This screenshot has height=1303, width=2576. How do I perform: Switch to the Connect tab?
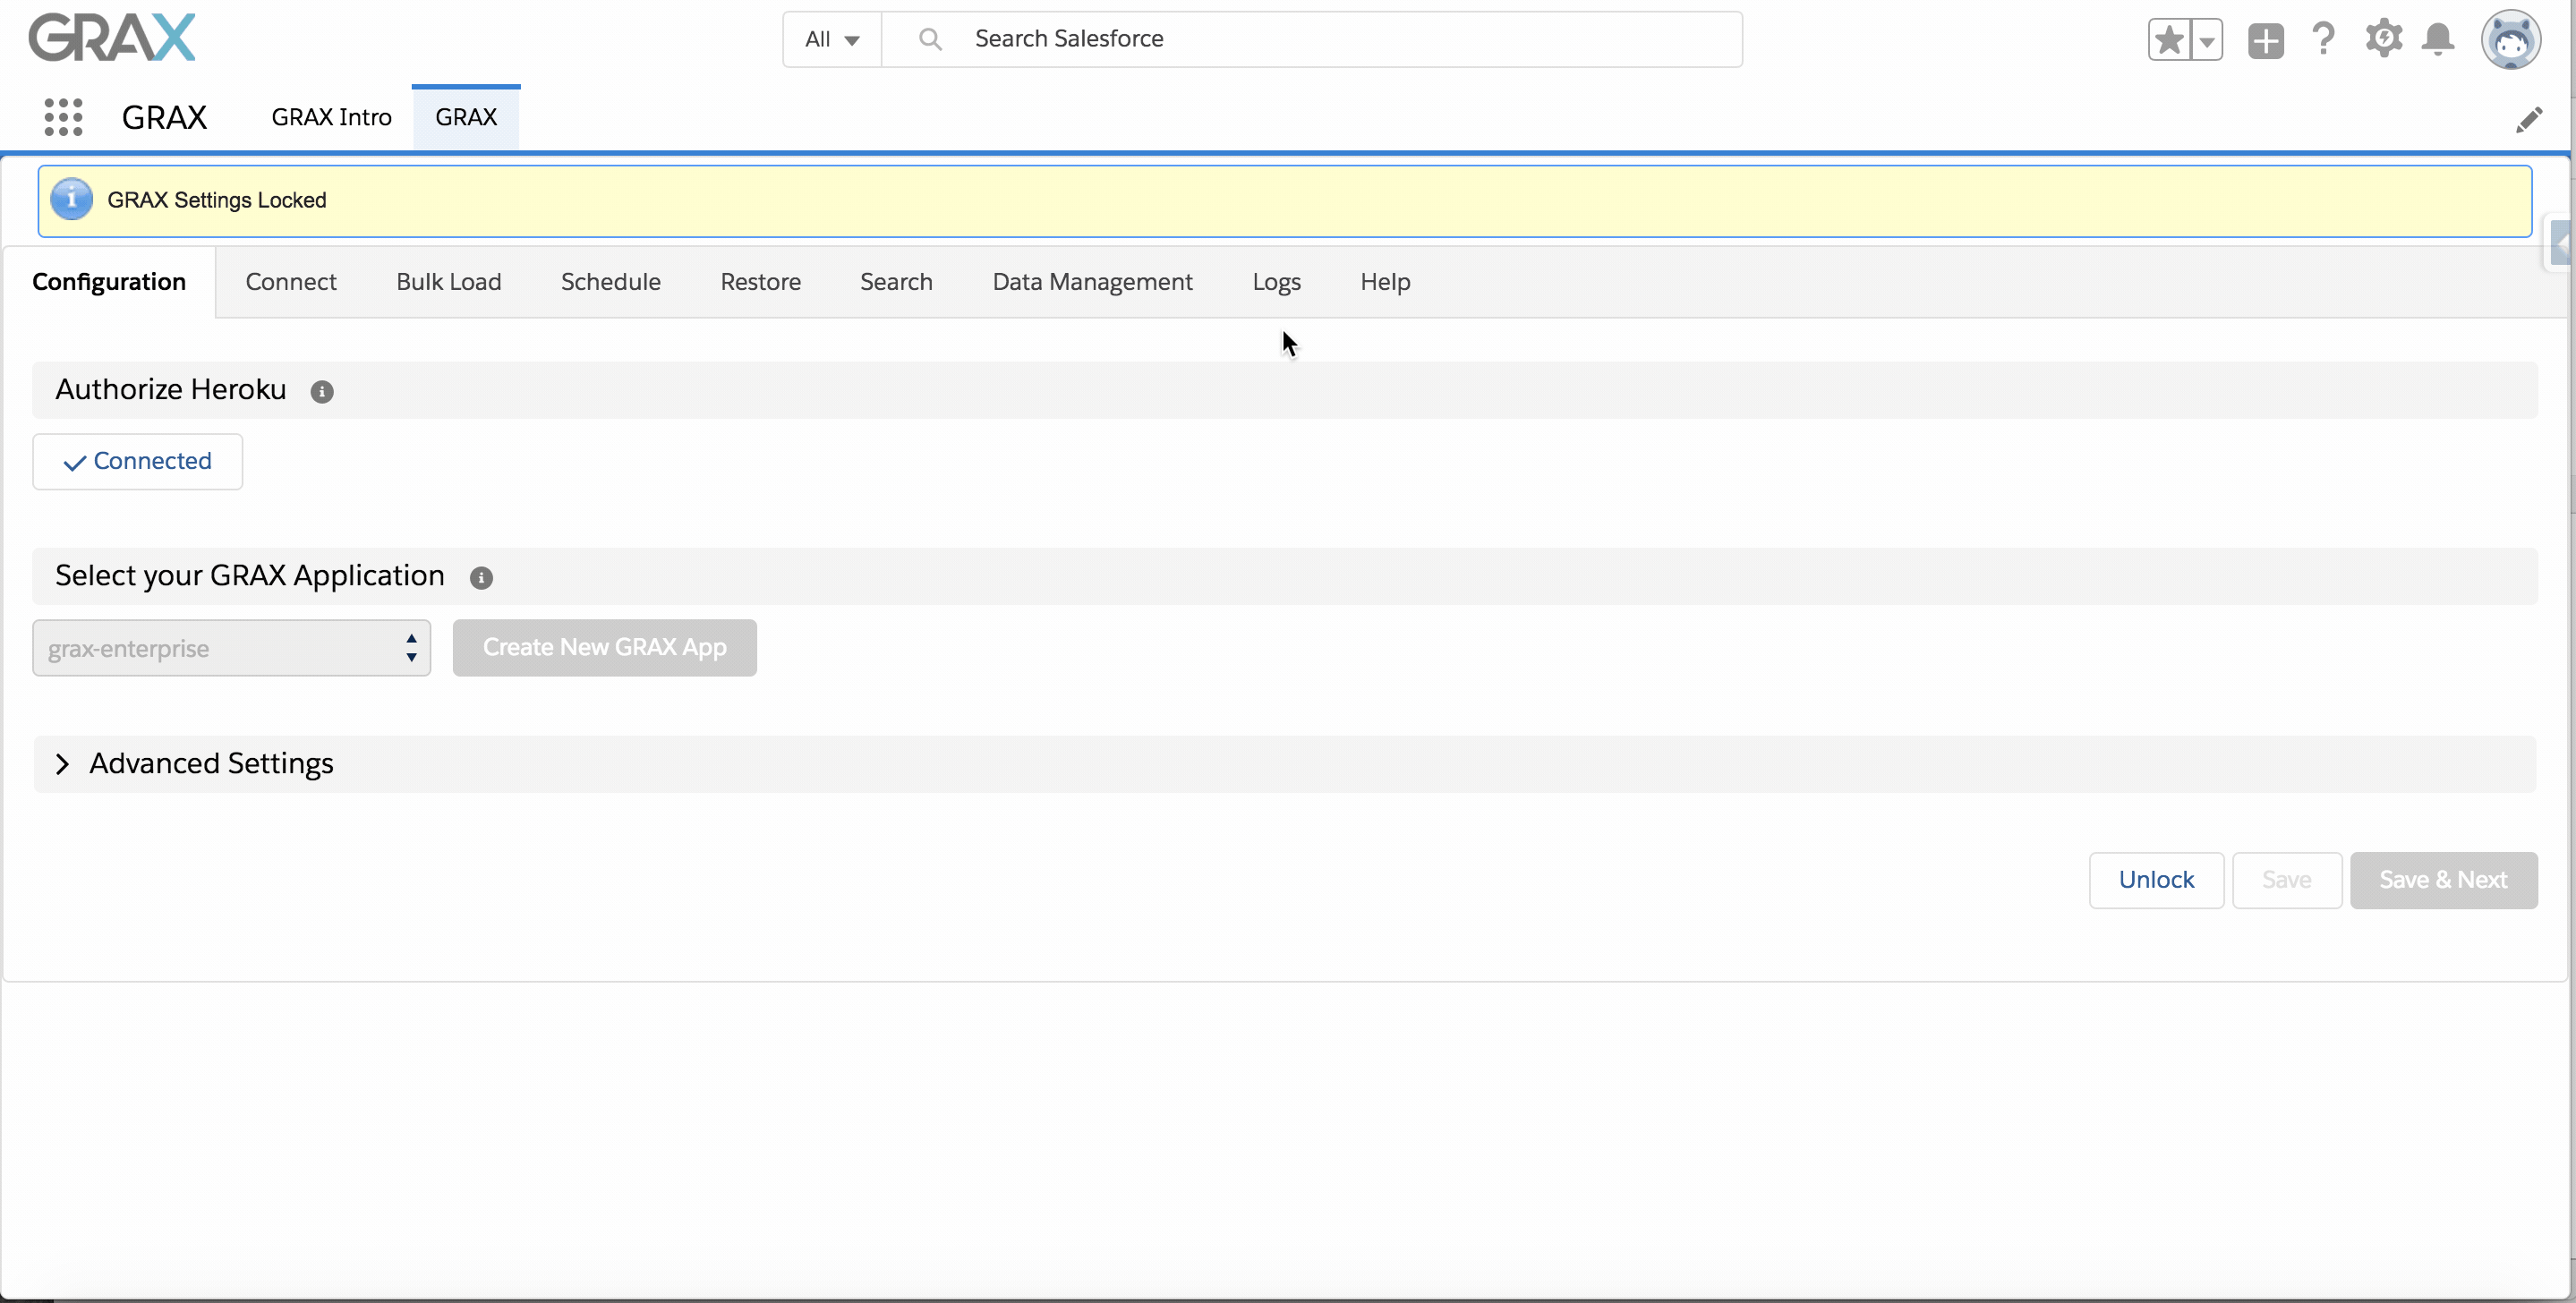pos(291,282)
